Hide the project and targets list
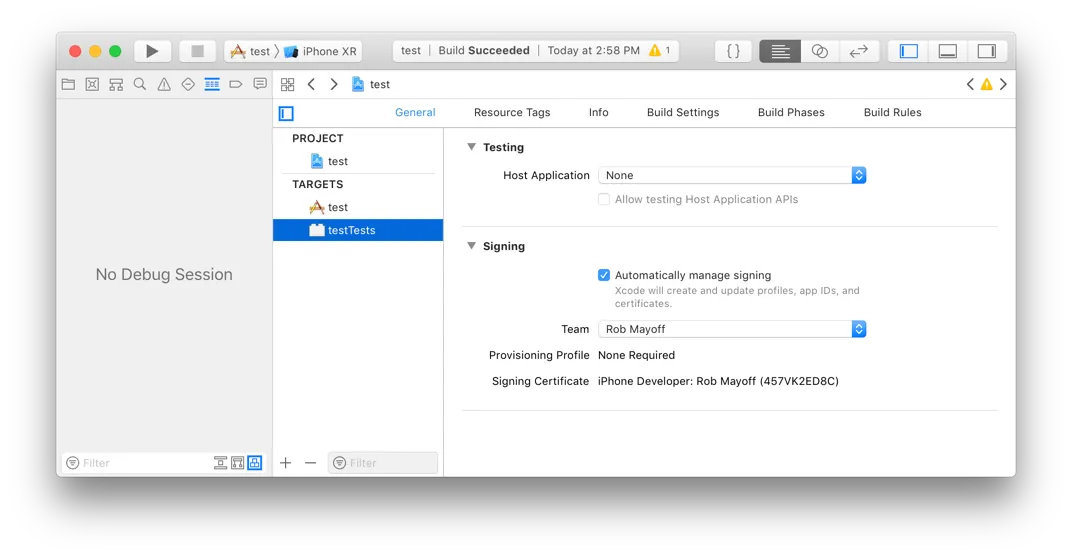1072x557 pixels. [x=286, y=113]
